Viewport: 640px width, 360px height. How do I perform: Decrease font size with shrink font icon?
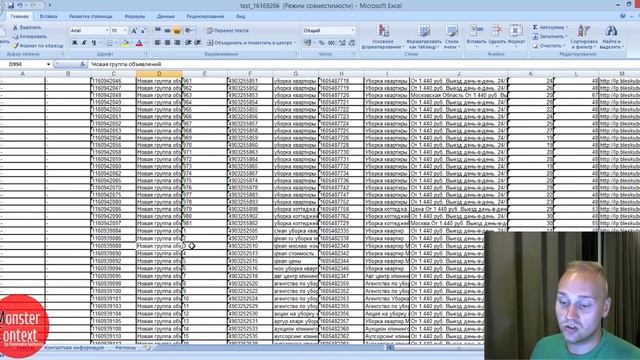[x=143, y=31]
